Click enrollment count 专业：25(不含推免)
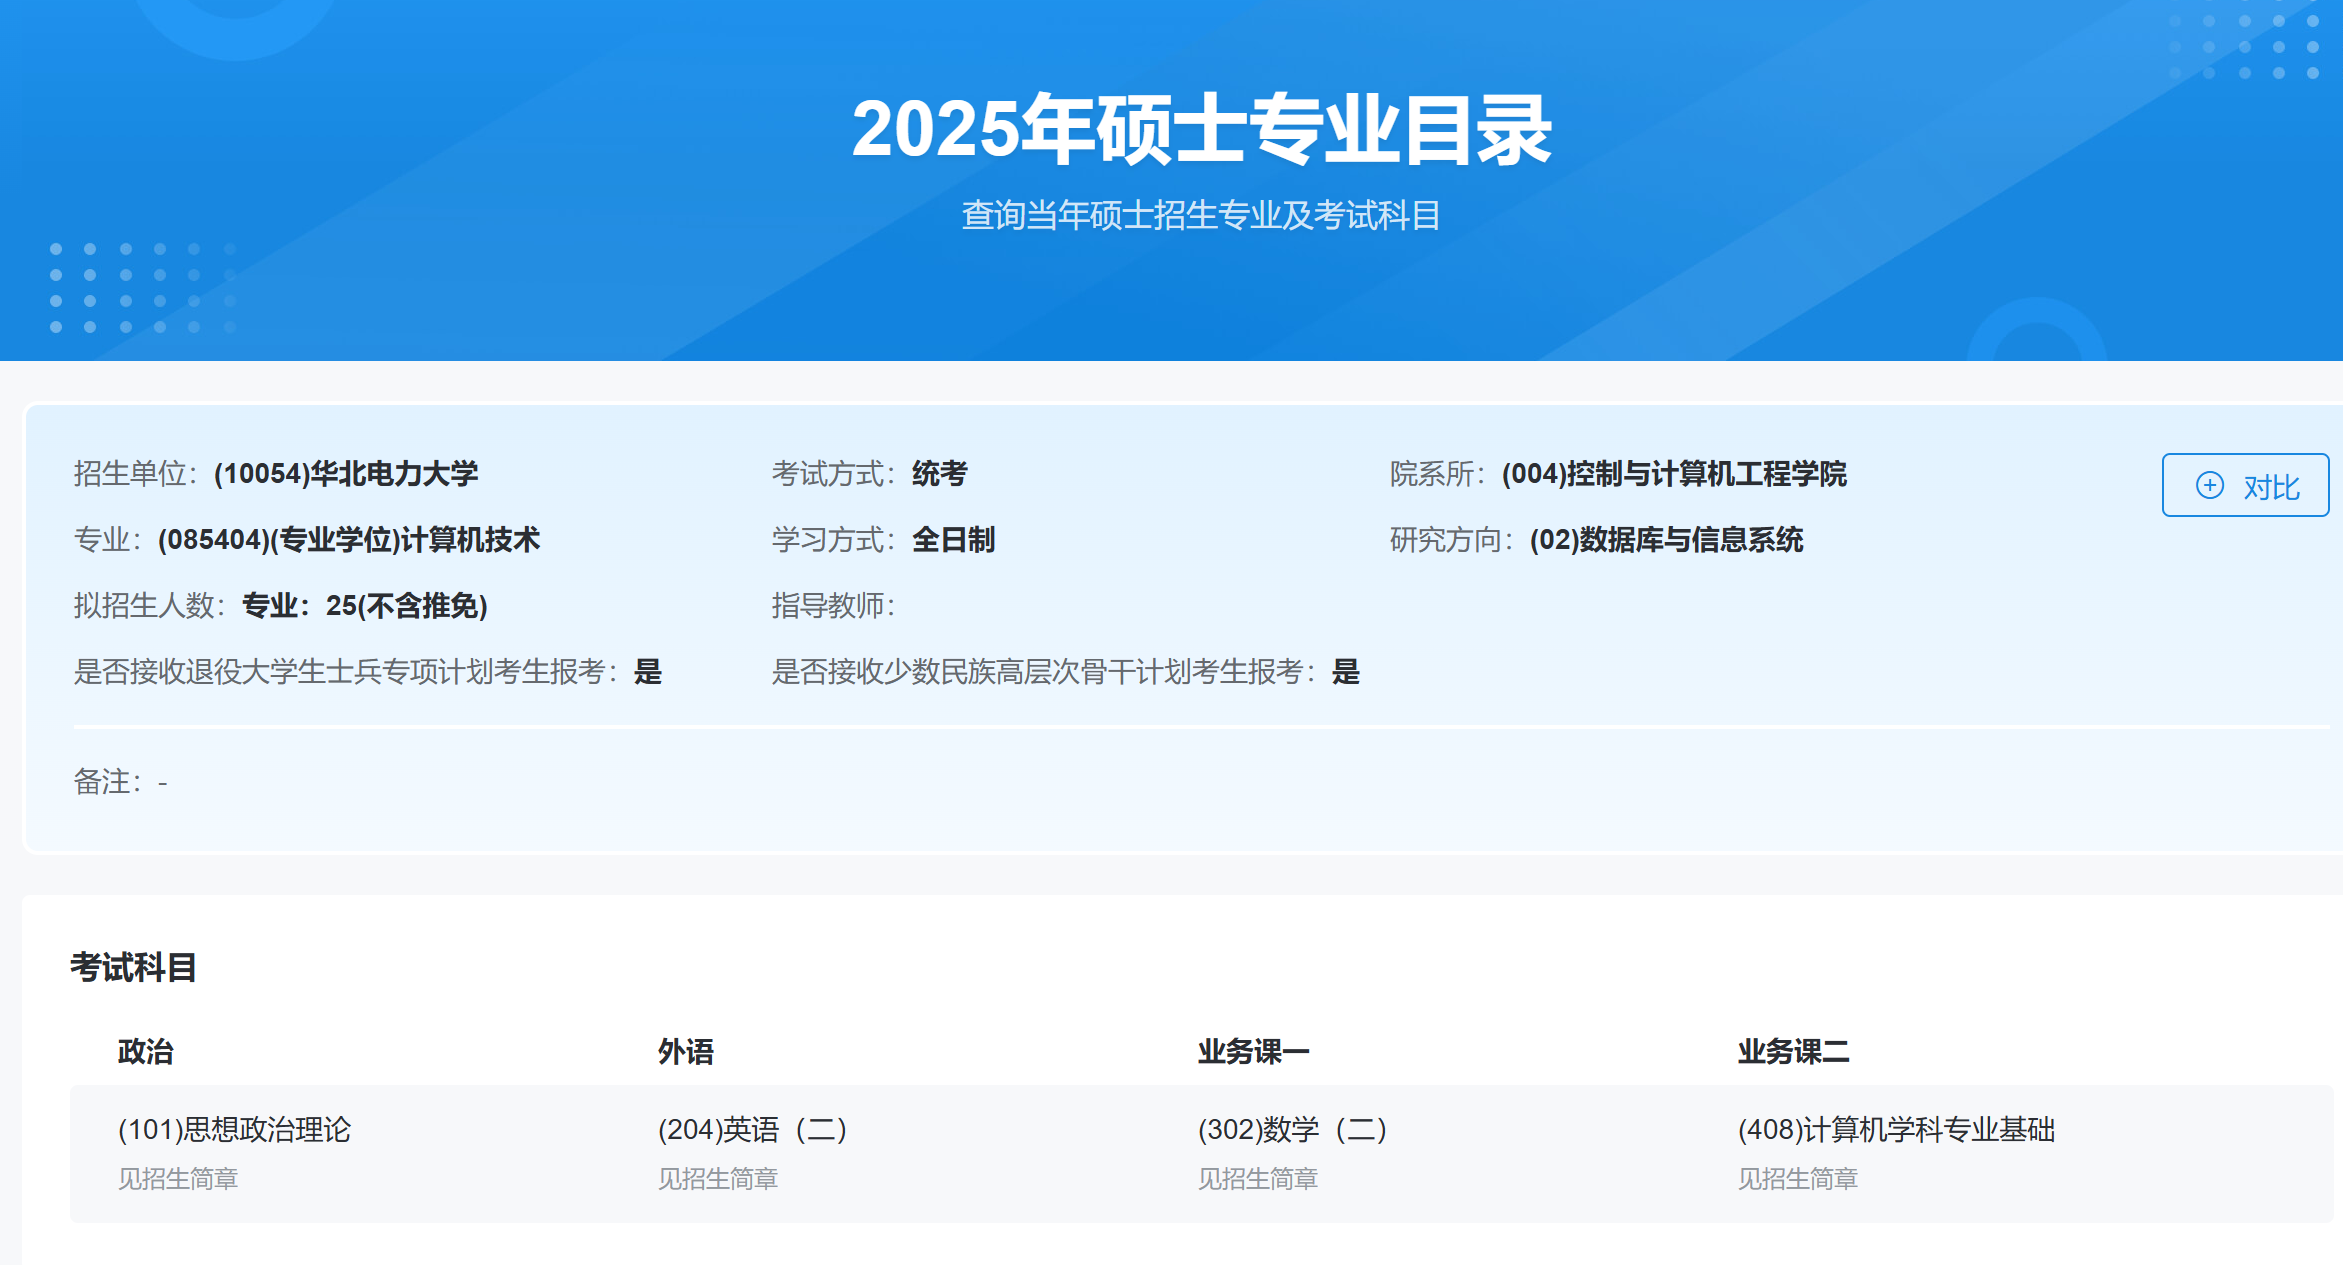This screenshot has width=2343, height=1265. 364,605
